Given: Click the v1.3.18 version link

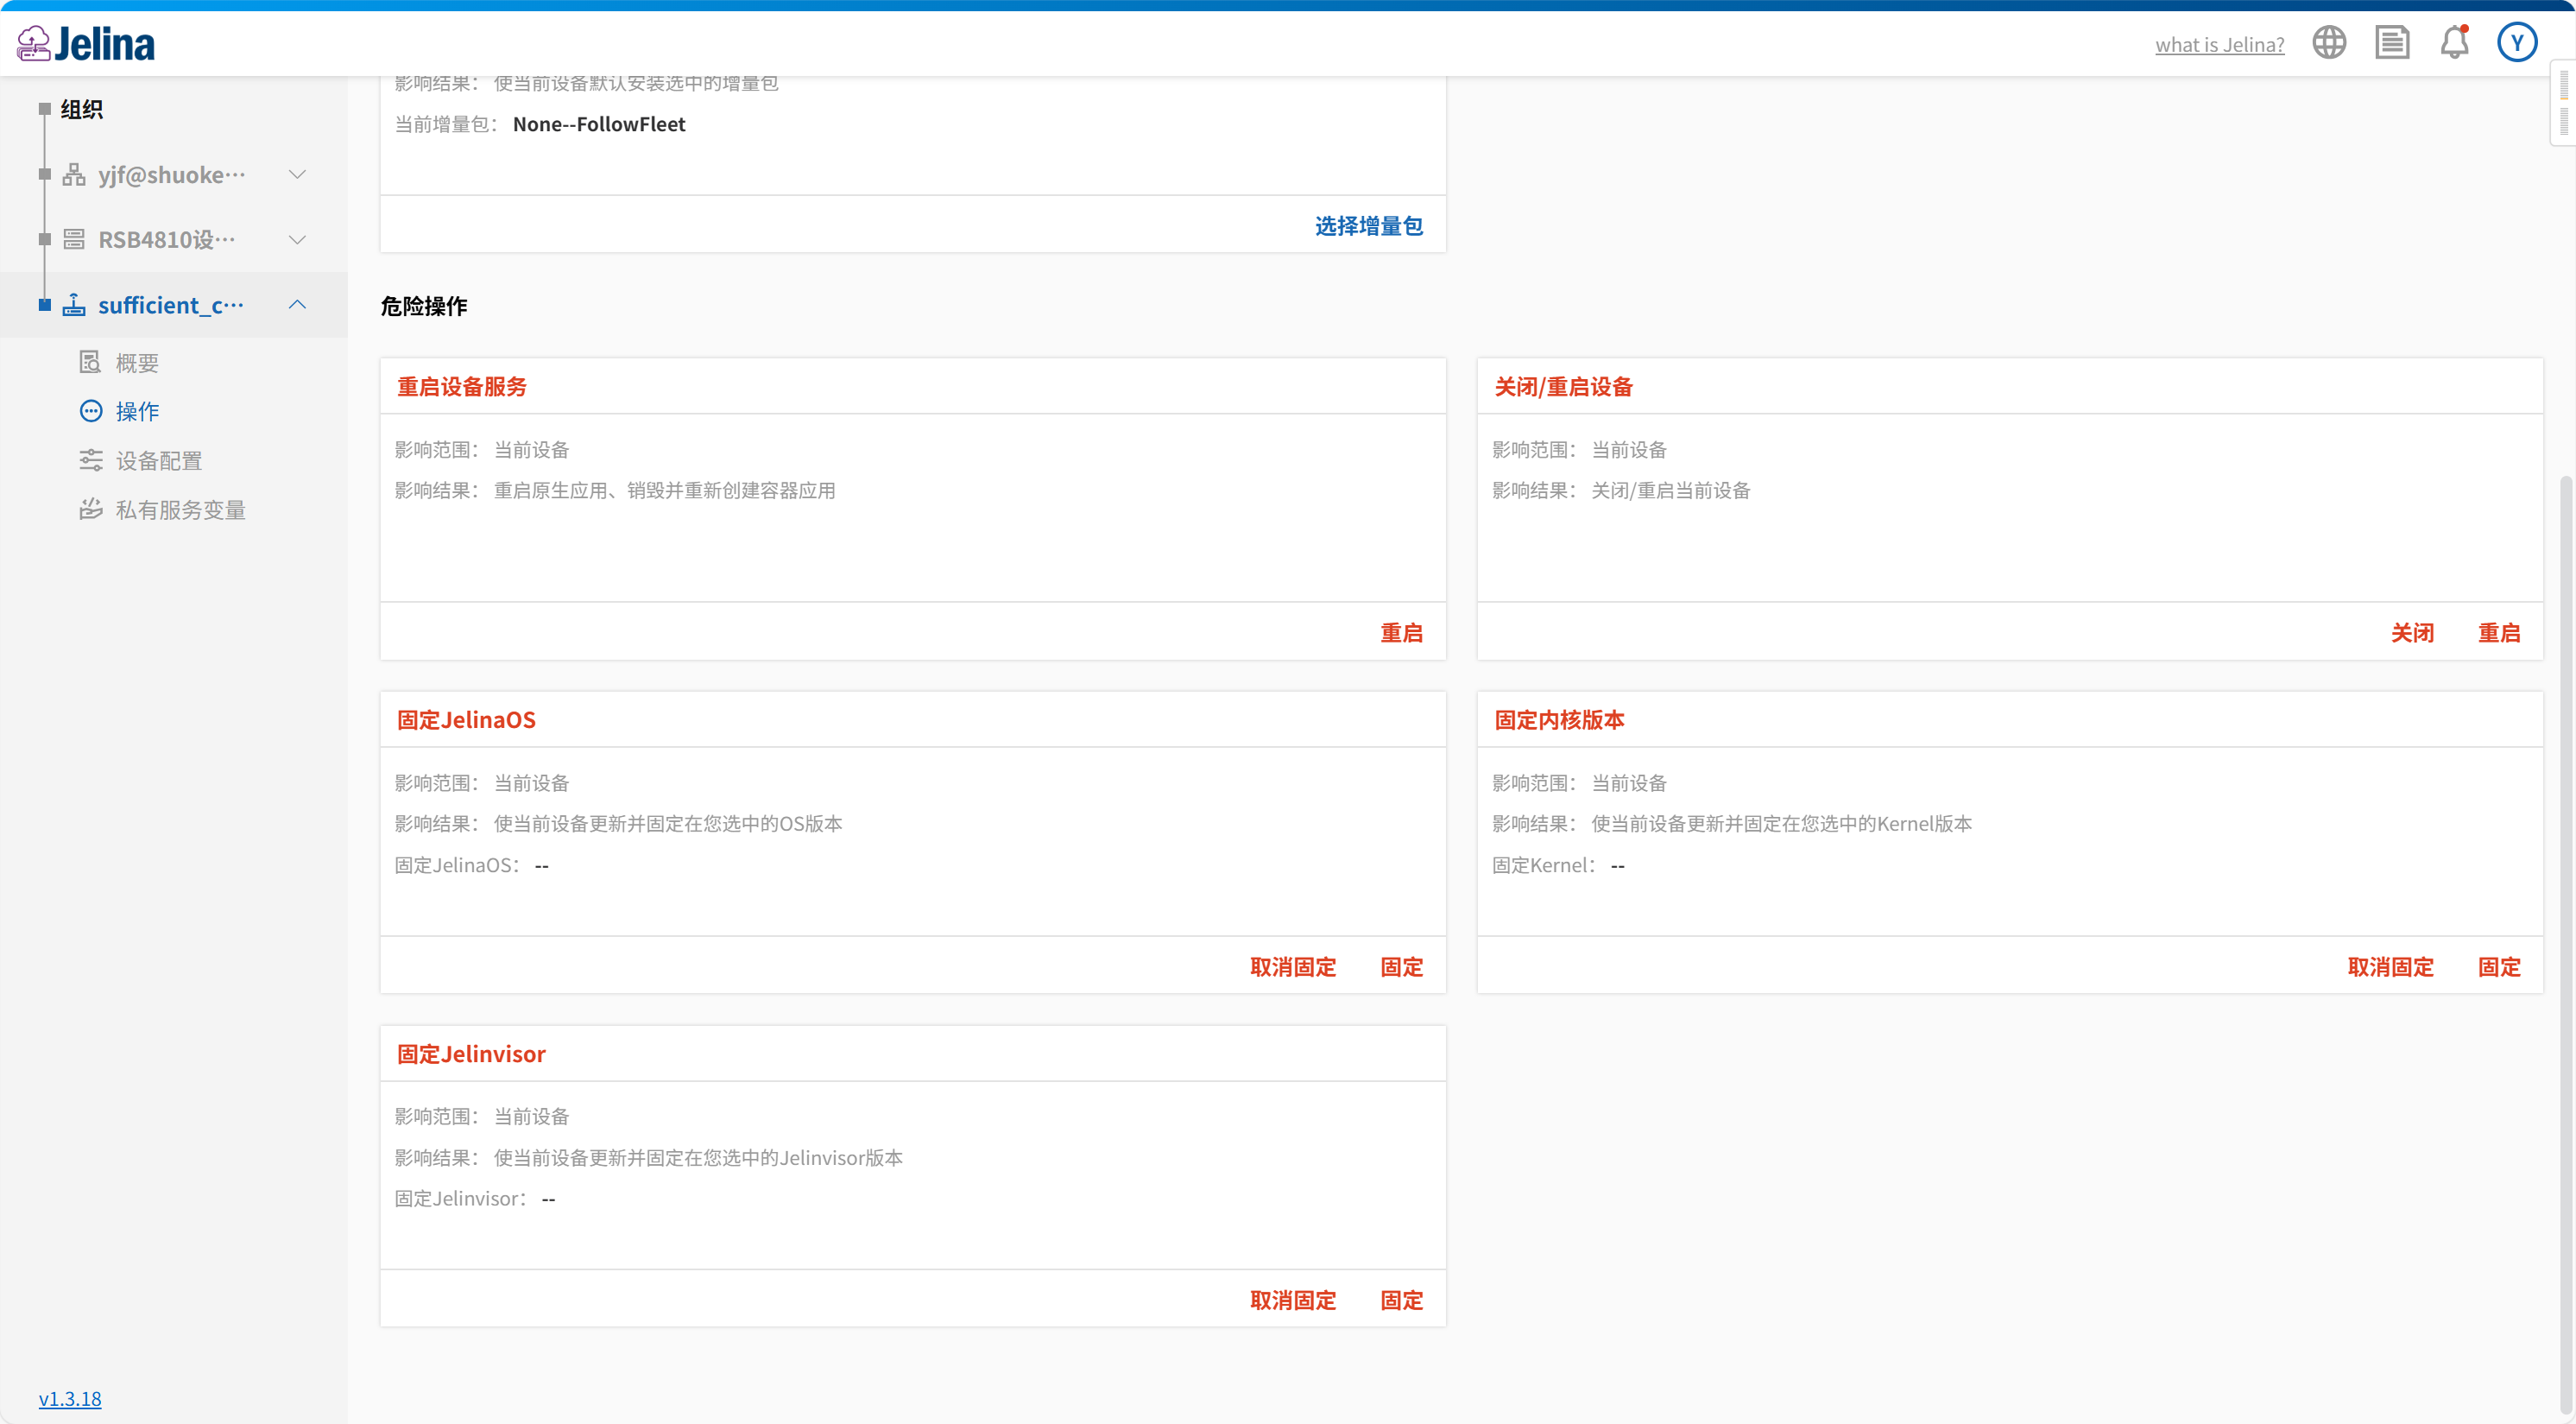Looking at the screenshot, I should (x=70, y=1398).
